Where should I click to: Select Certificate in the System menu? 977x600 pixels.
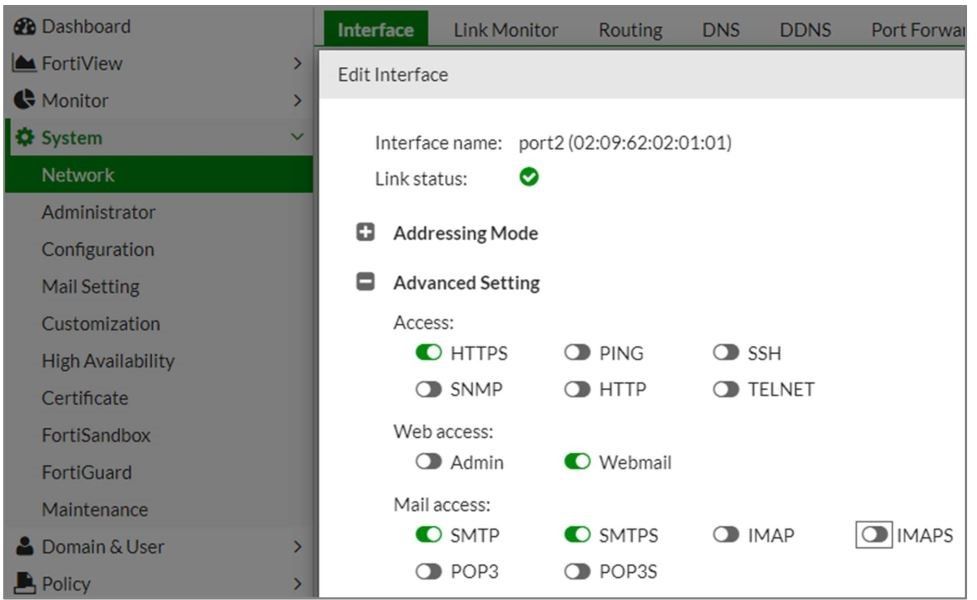85,398
